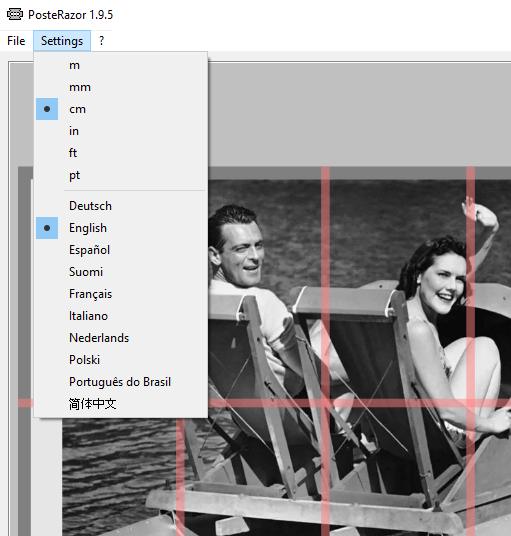Select meters (m) as the unit
Image resolution: width=511 pixels, height=536 pixels.
pyautogui.click(x=121, y=65)
